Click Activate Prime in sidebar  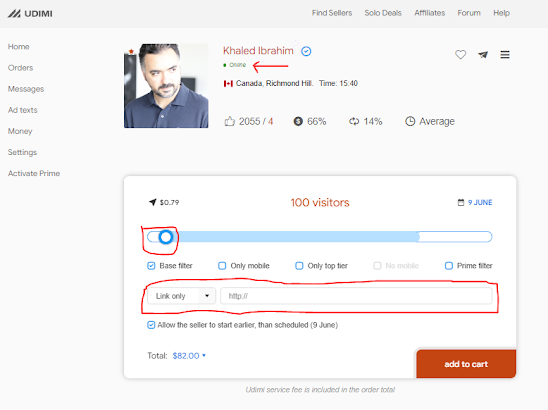click(x=34, y=173)
